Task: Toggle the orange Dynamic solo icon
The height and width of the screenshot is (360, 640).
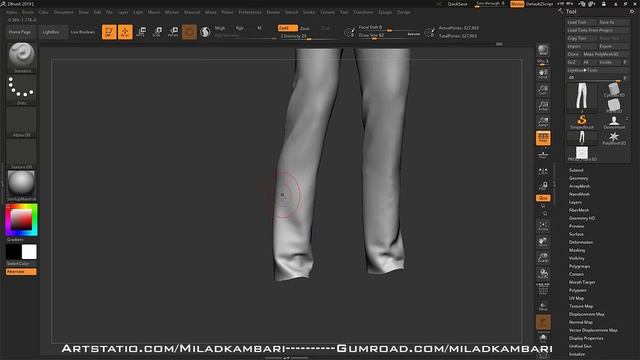Action: (543, 322)
